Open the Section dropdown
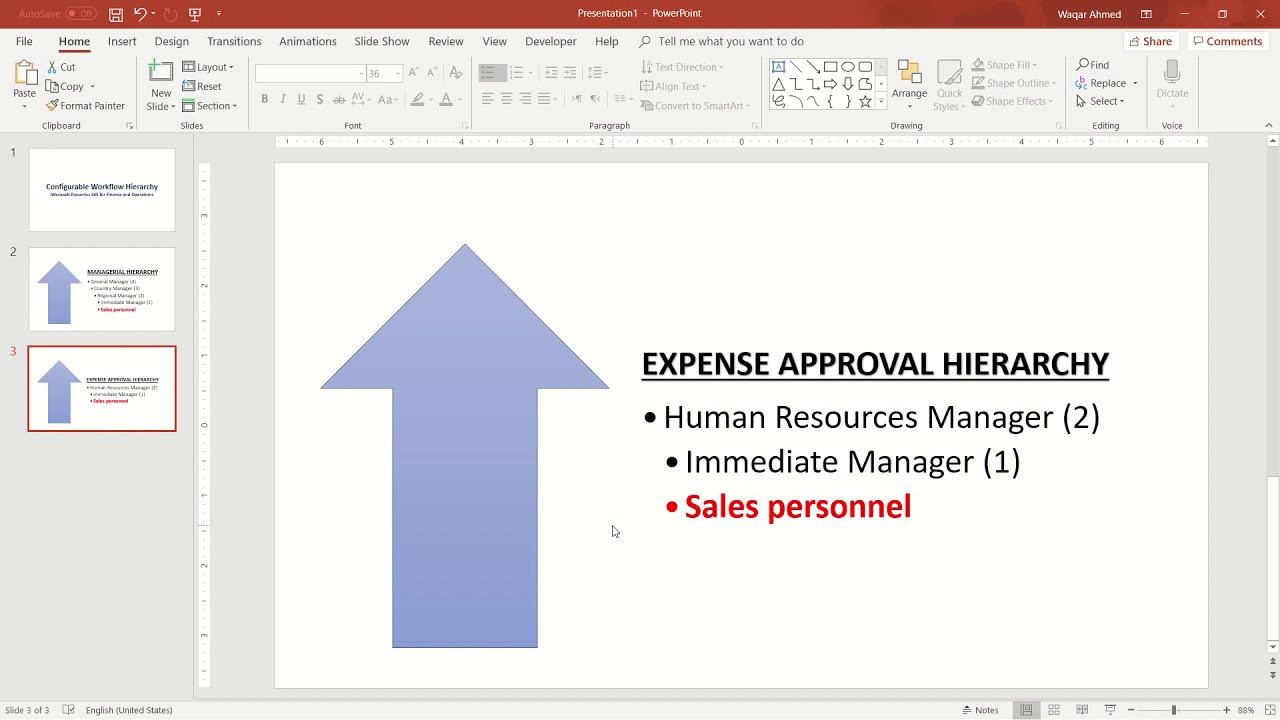The image size is (1280, 720). [210, 106]
